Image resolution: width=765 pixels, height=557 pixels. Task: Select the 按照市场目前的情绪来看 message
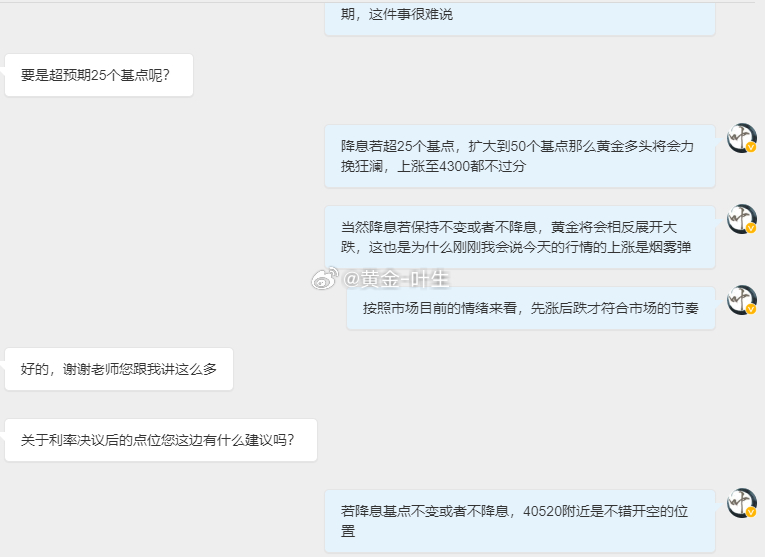click(531, 308)
